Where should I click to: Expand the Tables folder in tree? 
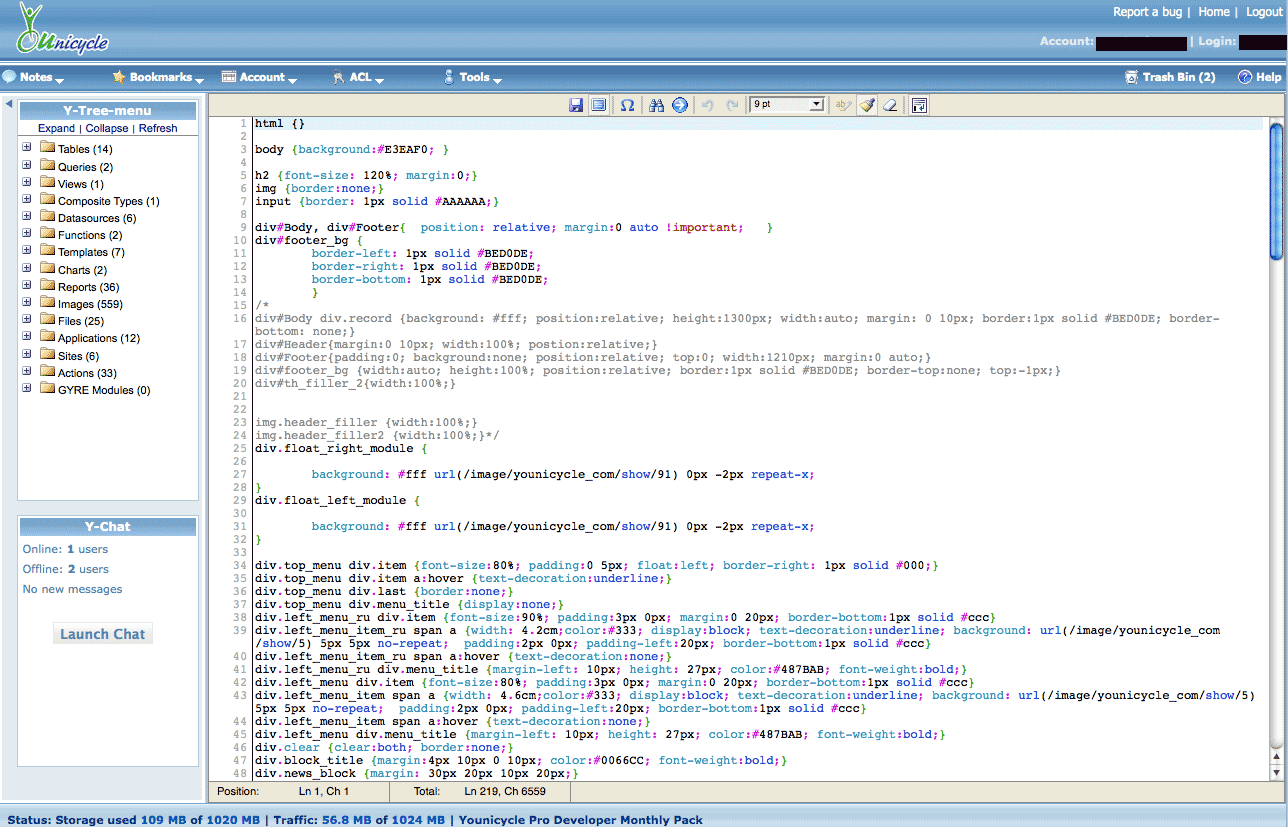pyautogui.click(x=27, y=149)
